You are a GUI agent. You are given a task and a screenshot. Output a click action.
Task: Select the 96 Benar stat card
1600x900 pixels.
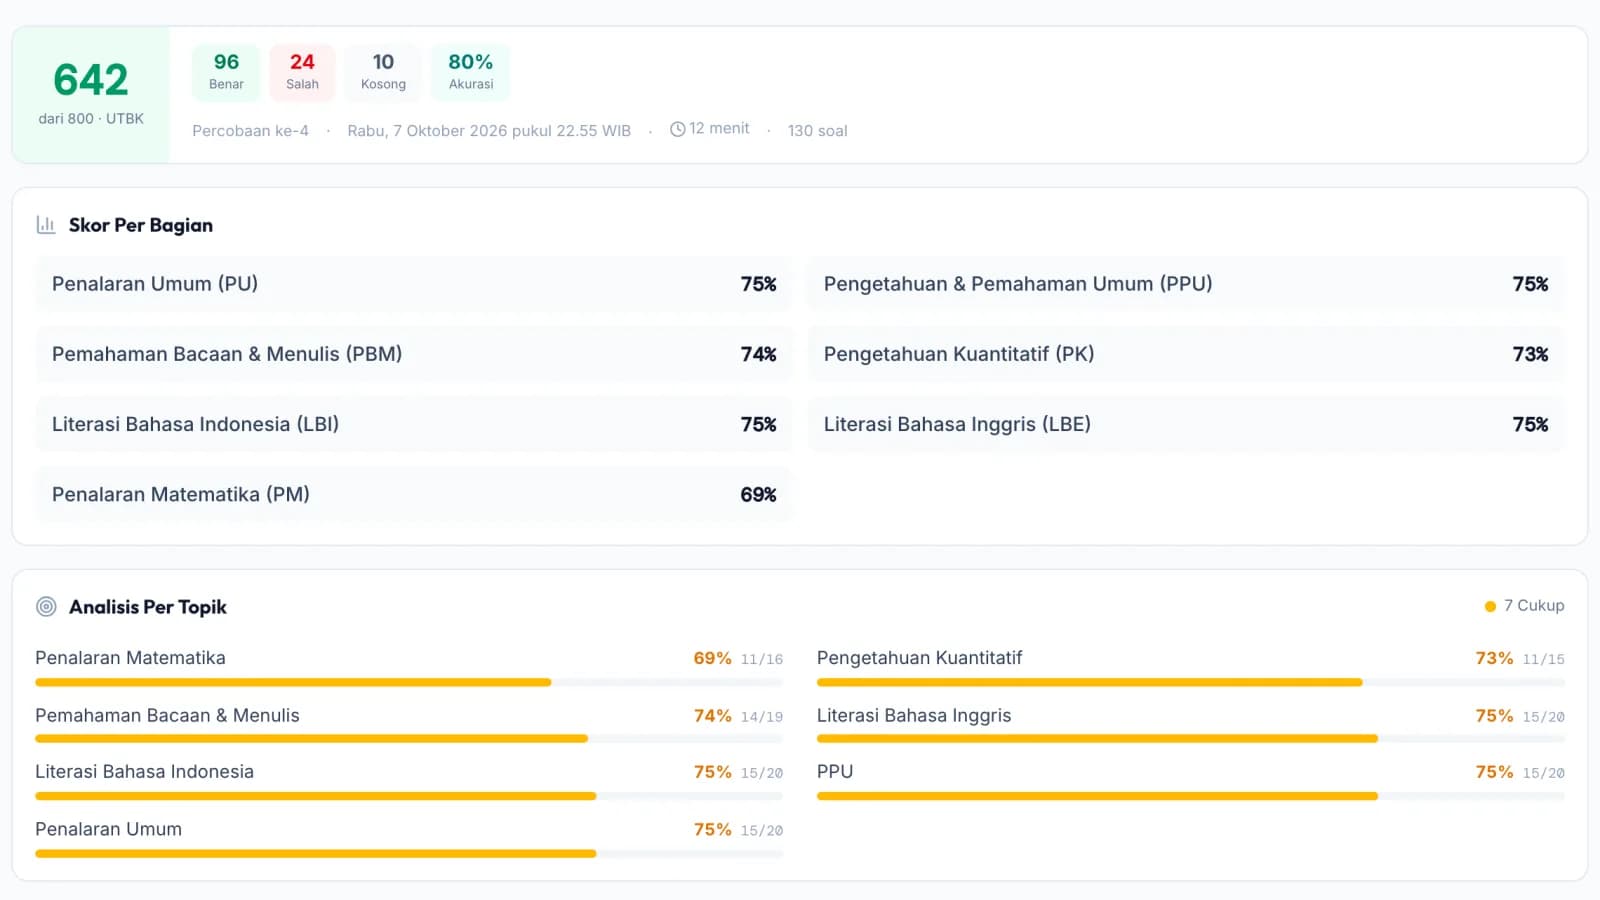click(x=226, y=72)
